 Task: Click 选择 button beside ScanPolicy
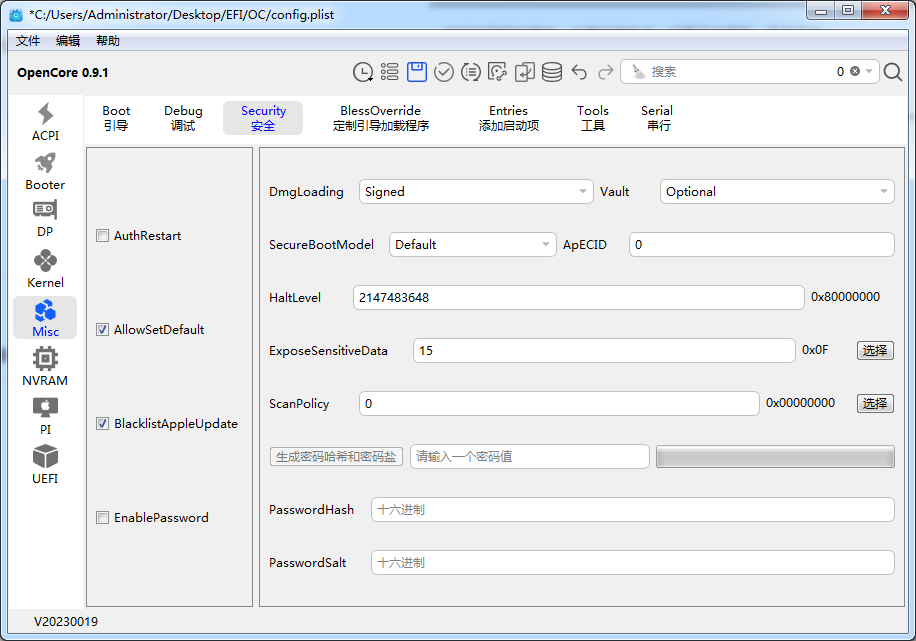click(x=875, y=403)
